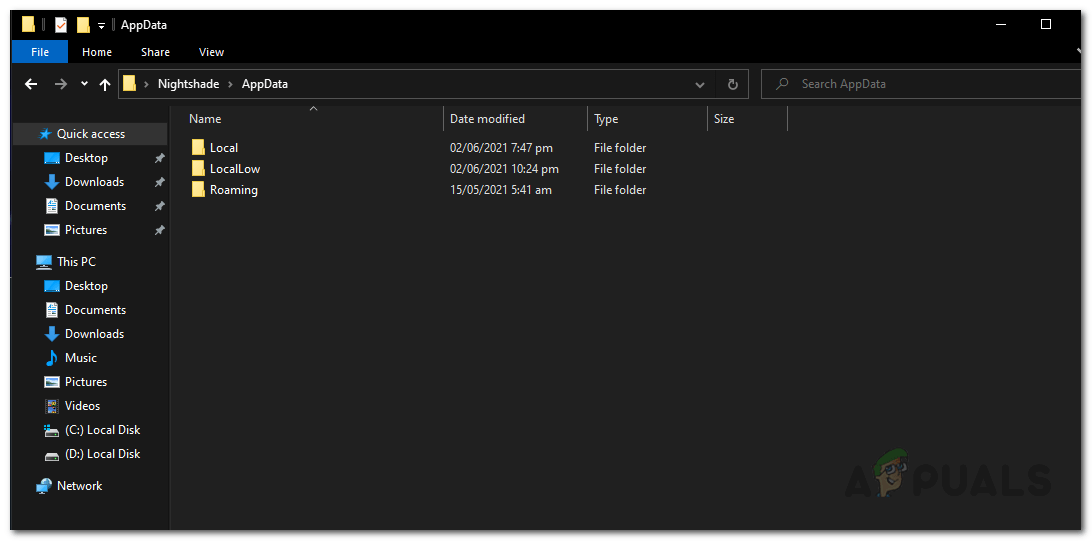1092x541 pixels.
Task: Sort by the Name column header
Action: 205,119
